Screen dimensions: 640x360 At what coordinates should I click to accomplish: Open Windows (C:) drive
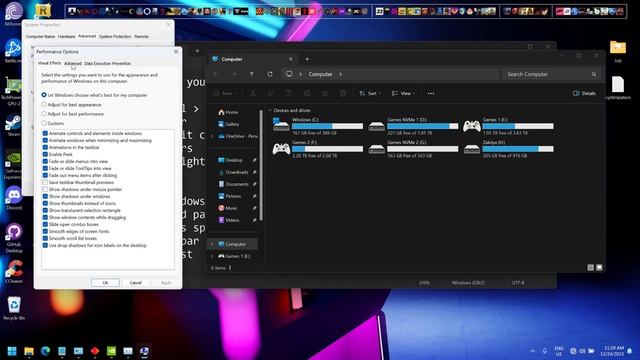[x=318, y=126]
